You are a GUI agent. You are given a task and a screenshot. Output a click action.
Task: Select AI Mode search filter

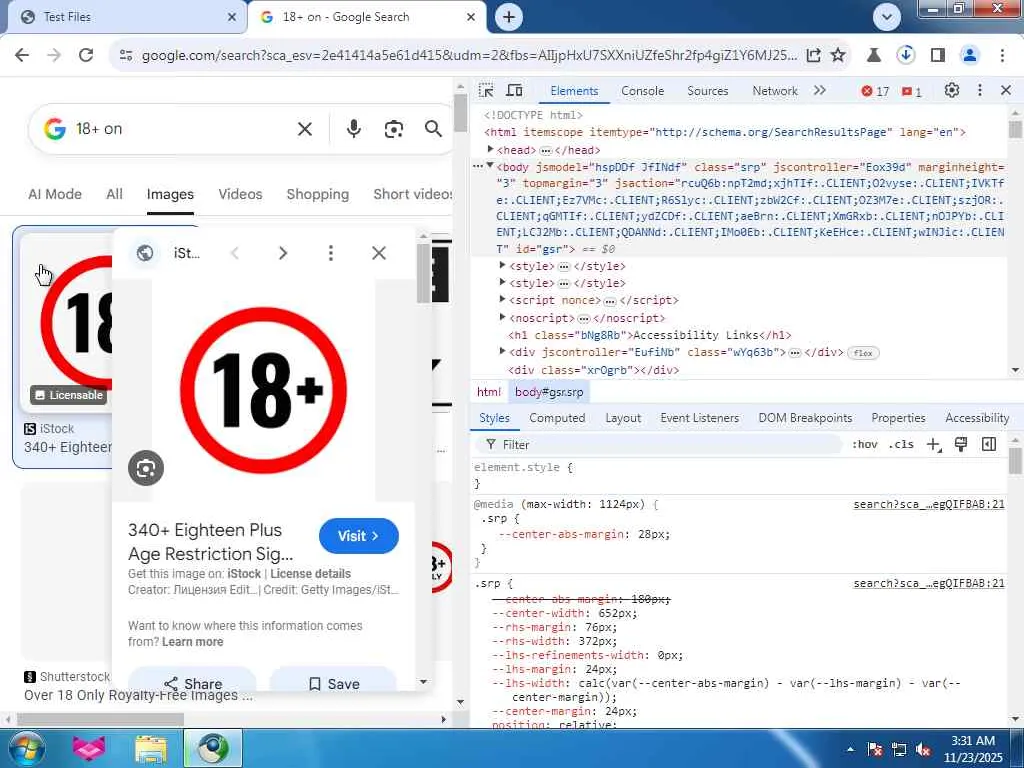(x=55, y=194)
